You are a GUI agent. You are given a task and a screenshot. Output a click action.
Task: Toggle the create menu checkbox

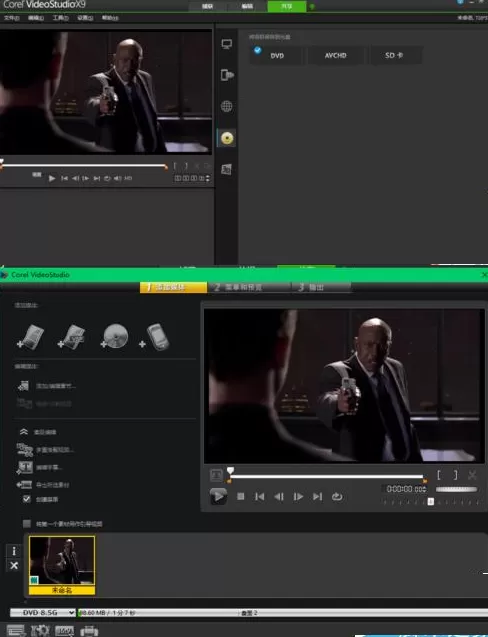coord(27,499)
